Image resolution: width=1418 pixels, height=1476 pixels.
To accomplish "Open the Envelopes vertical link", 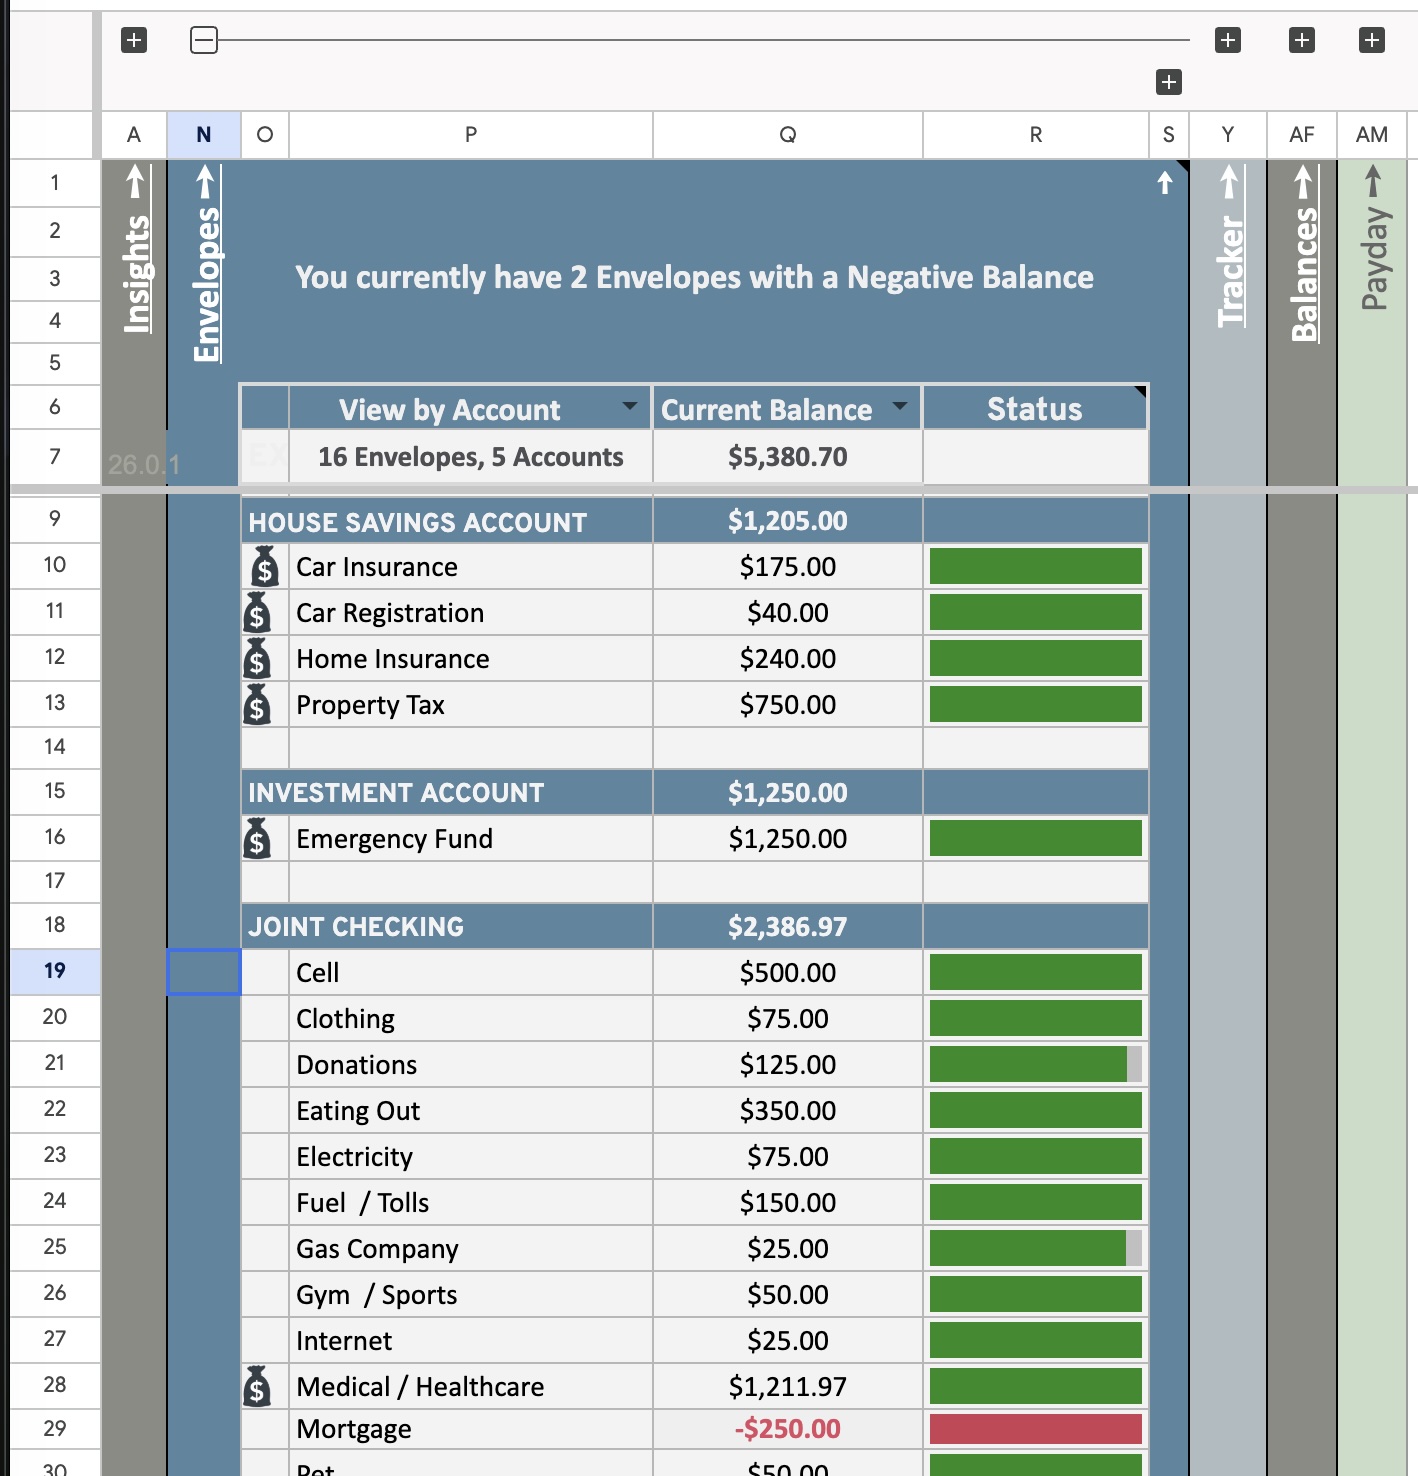I will coord(205,265).
